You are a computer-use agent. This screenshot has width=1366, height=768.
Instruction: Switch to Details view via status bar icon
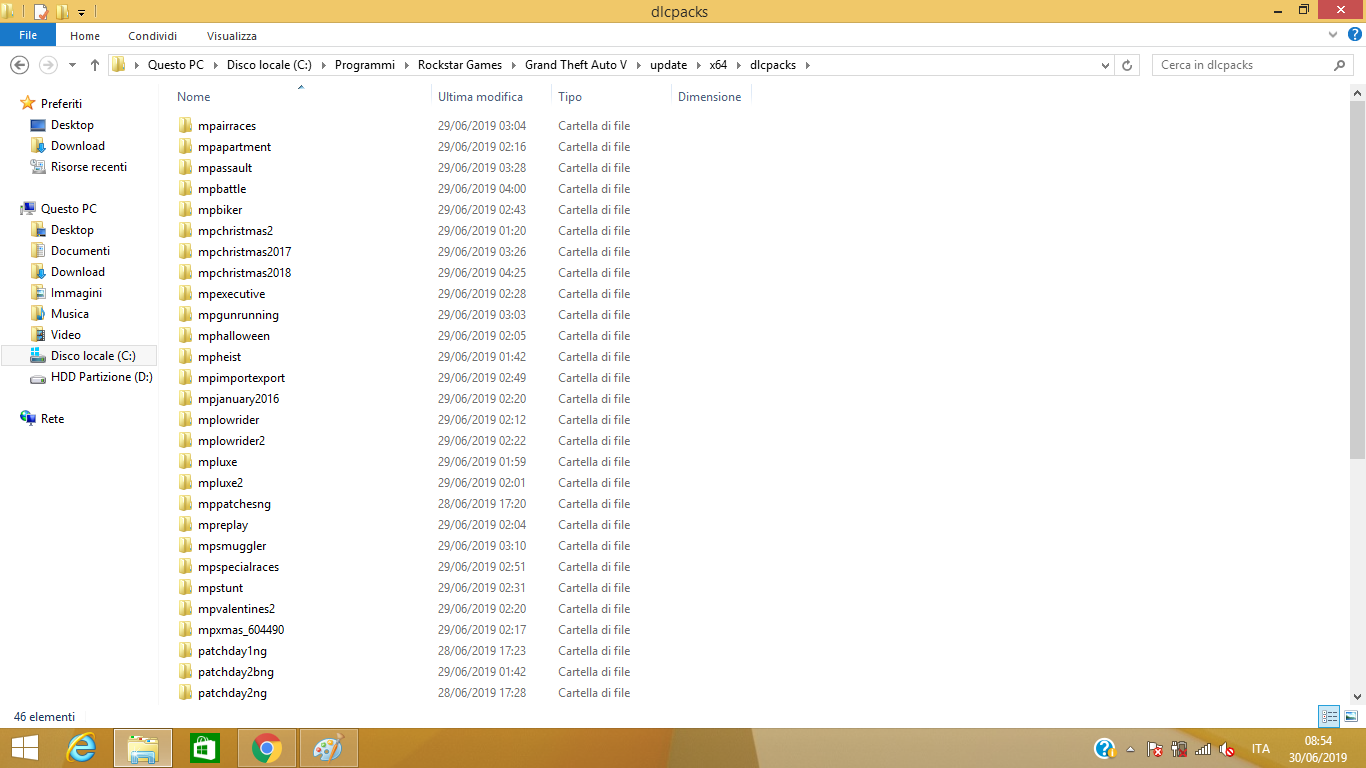tap(1329, 716)
